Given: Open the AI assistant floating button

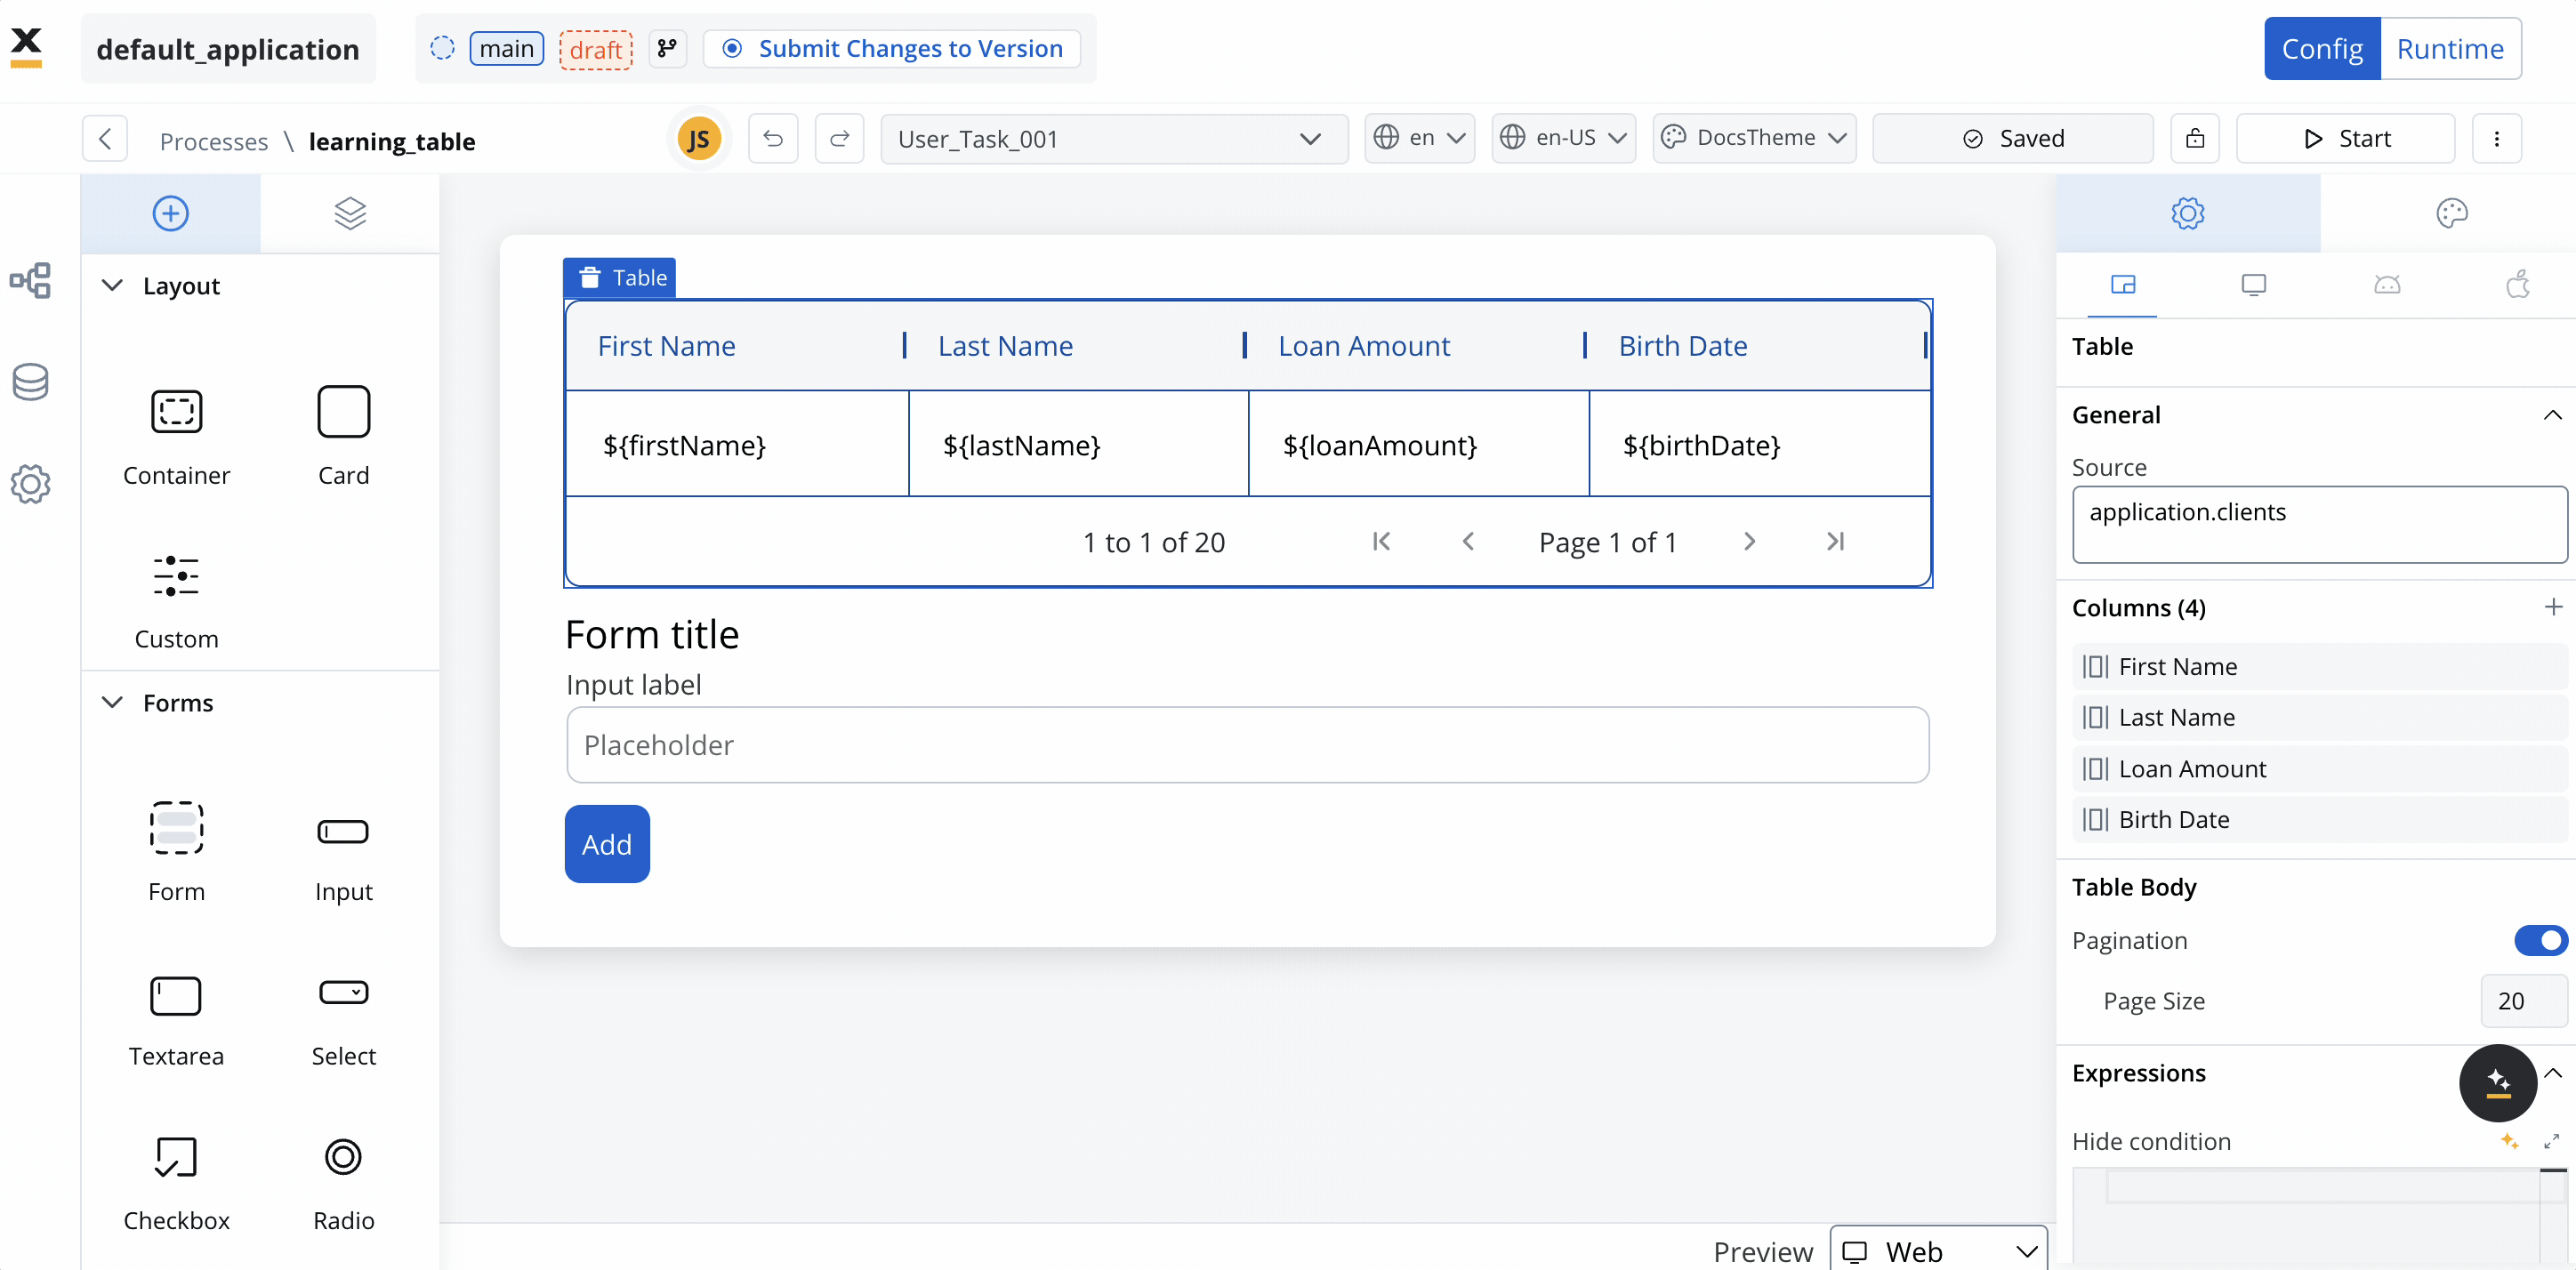Looking at the screenshot, I should click(x=2498, y=1082).
